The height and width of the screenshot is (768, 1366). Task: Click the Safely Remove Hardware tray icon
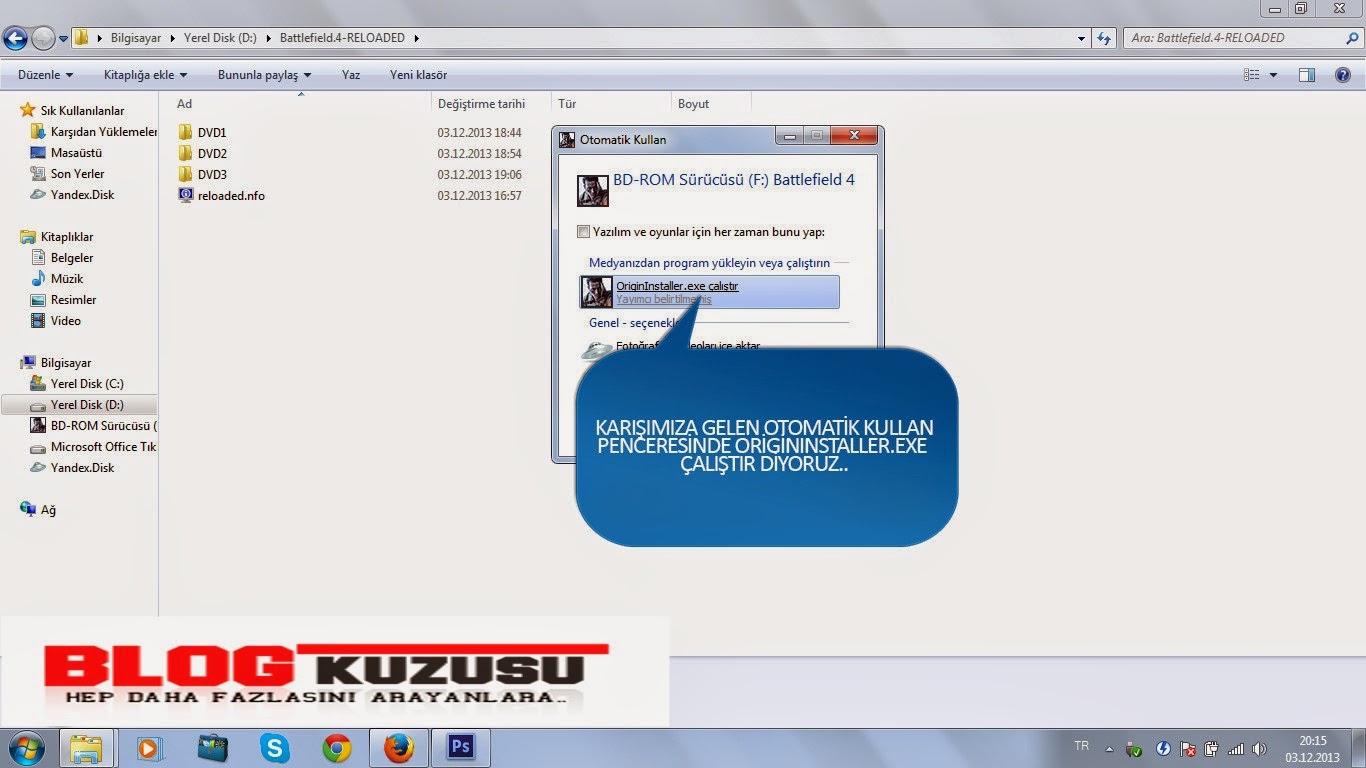(1134, 748)
